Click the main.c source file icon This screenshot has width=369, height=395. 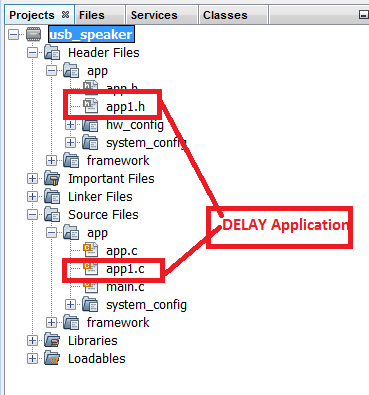tap(90, 287)
